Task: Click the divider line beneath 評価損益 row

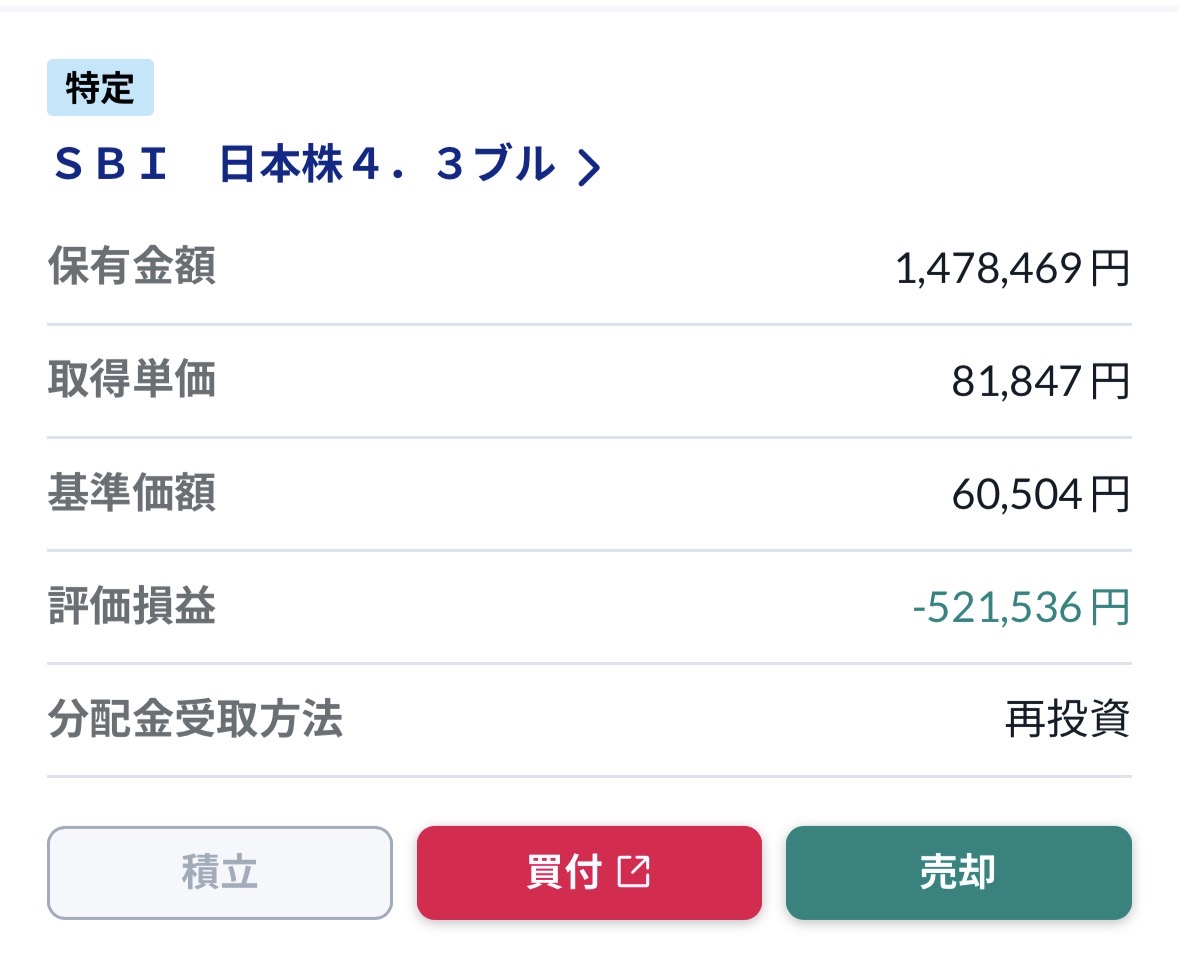Action: (590, 663)
